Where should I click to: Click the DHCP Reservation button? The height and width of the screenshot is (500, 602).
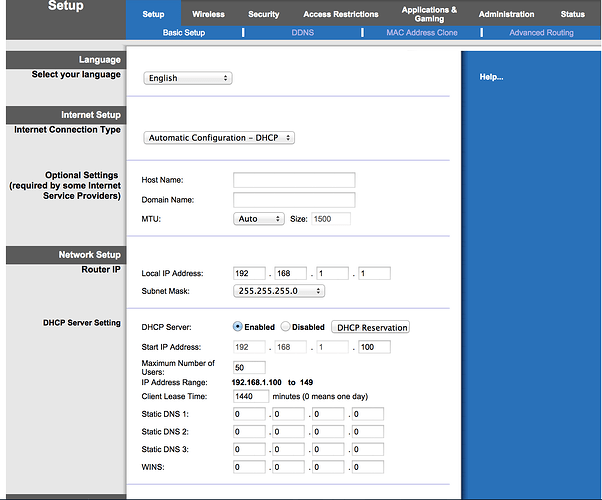coord(370,327)
